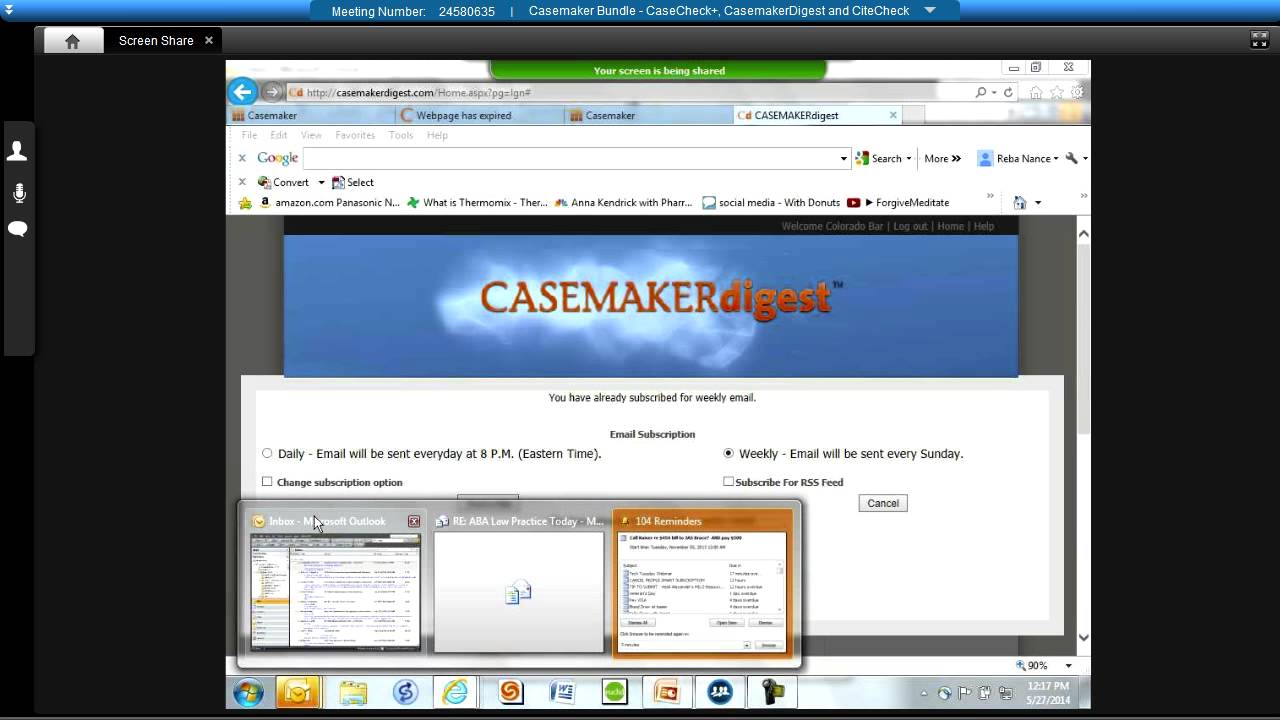Click the Windows Start orb

[248, 692]
